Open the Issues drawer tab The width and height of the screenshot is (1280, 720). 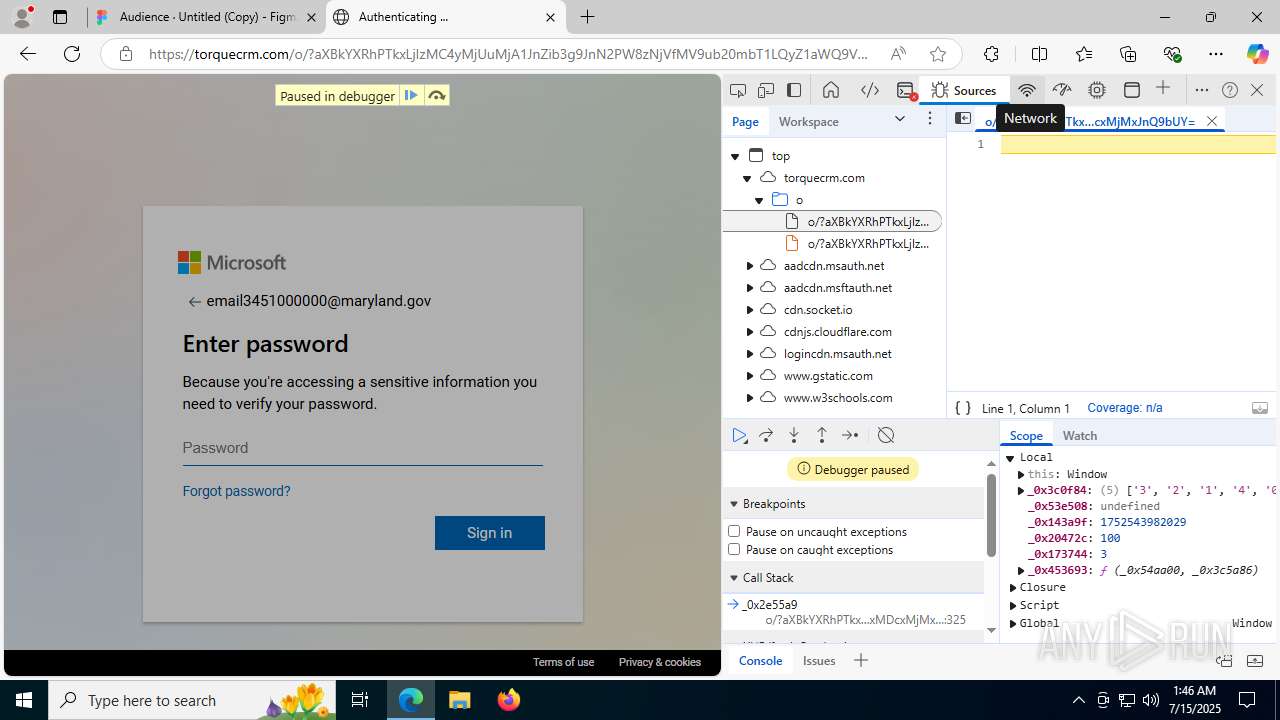(x=819, y=661)
